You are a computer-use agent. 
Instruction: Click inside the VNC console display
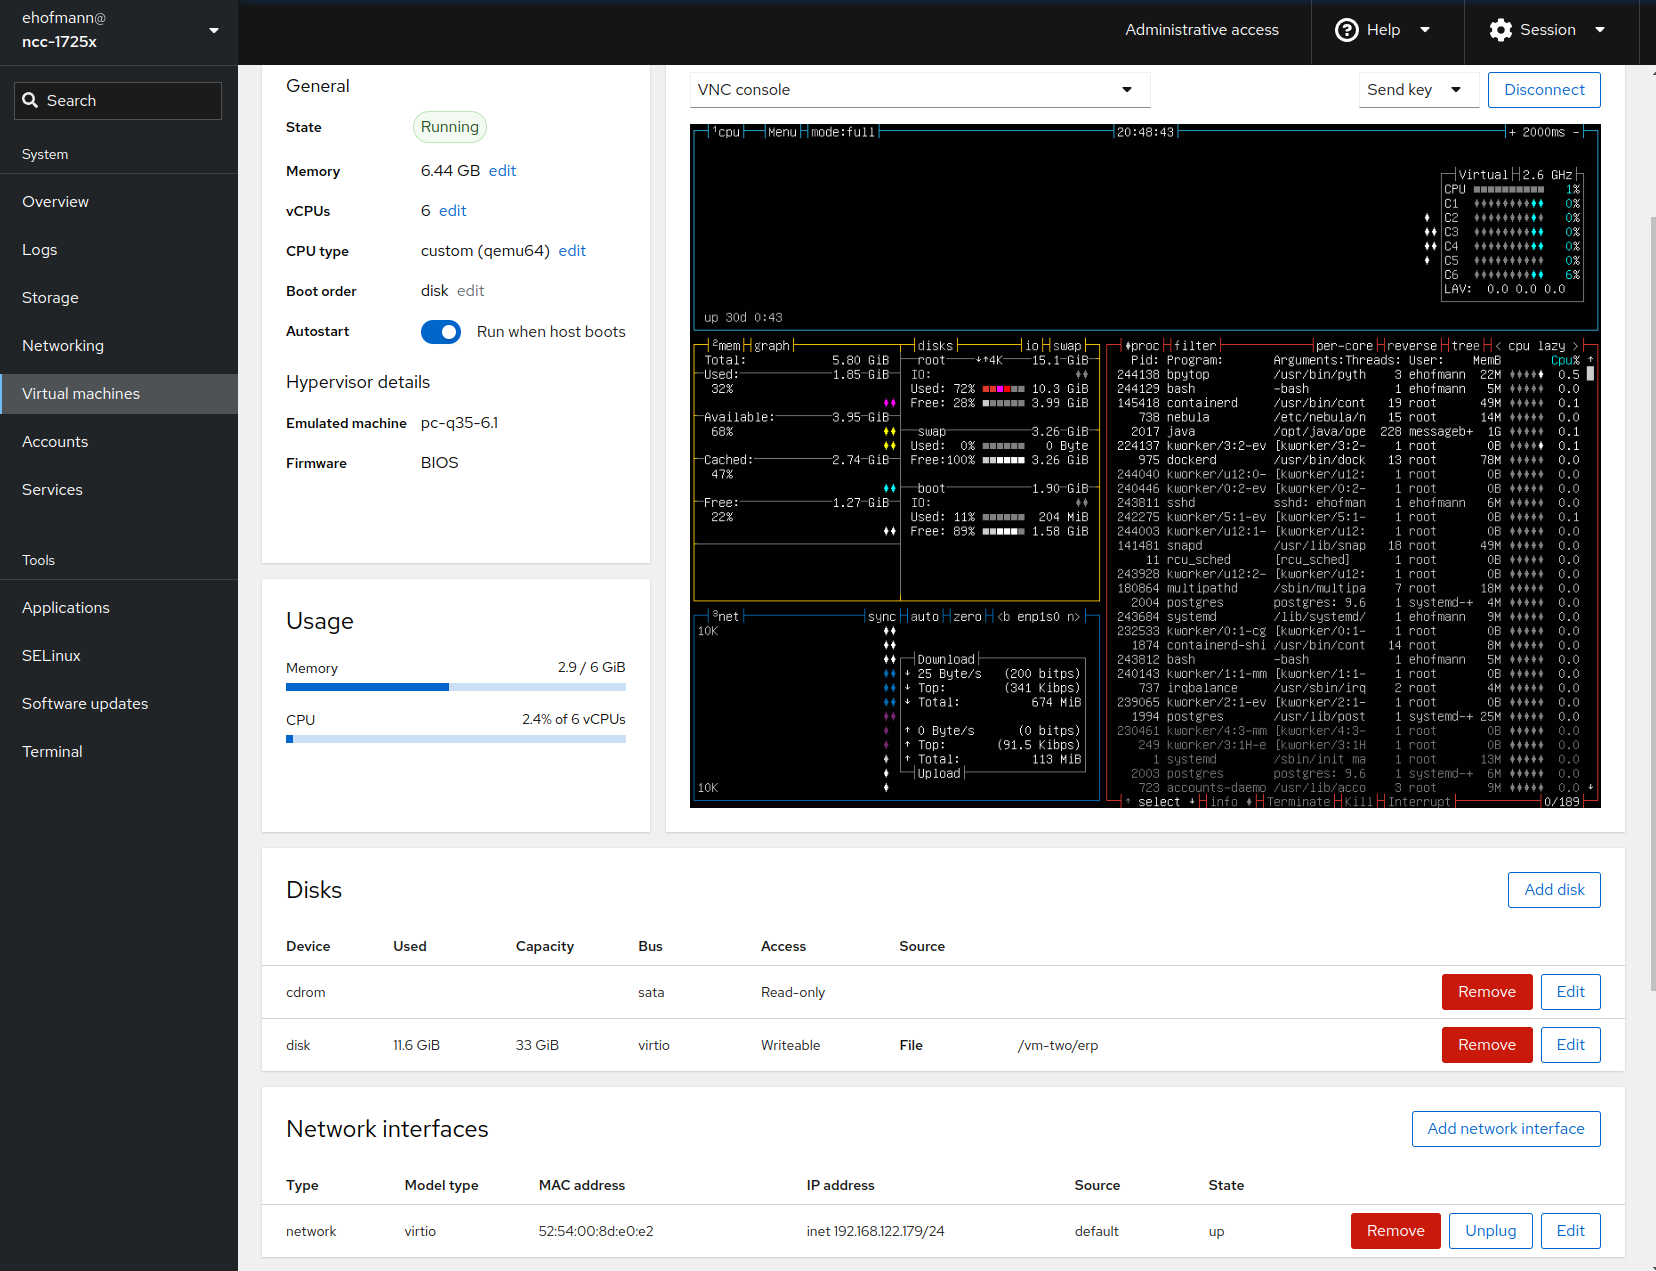(1144, 465)
